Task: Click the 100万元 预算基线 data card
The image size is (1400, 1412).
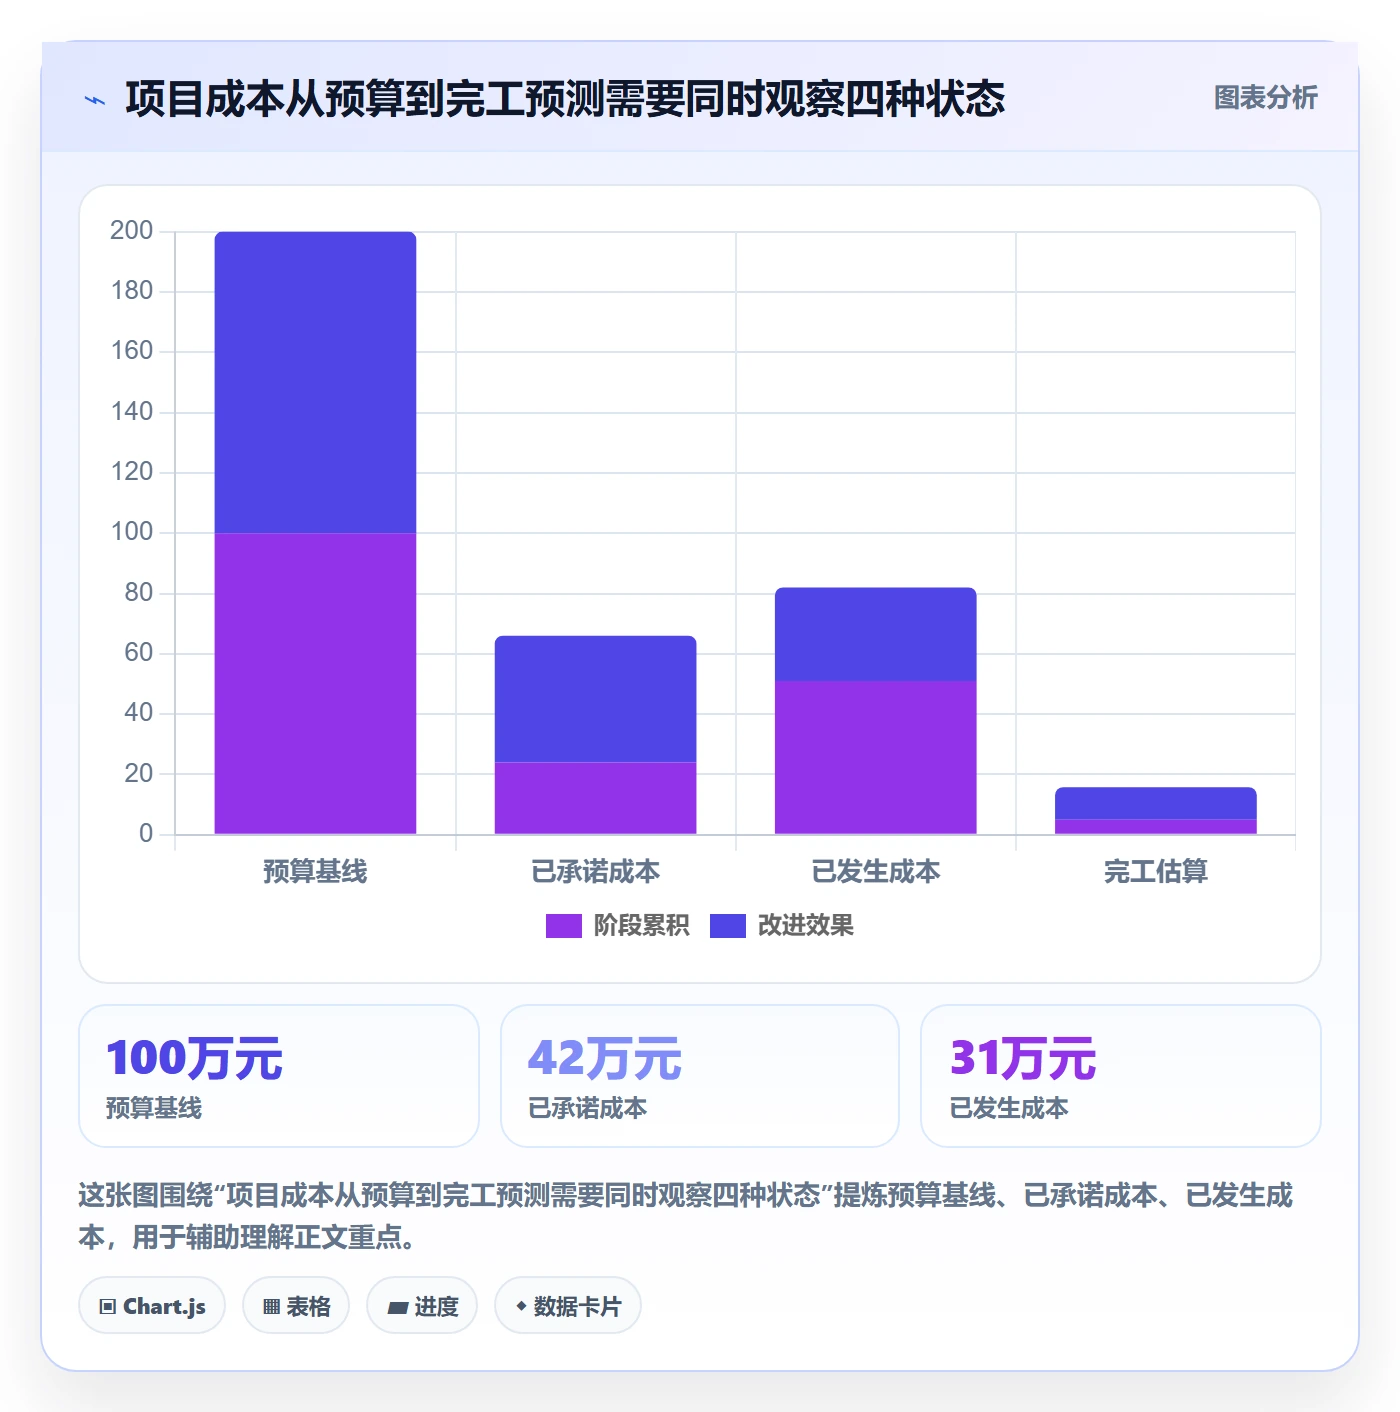Action: click(279, 1076)
